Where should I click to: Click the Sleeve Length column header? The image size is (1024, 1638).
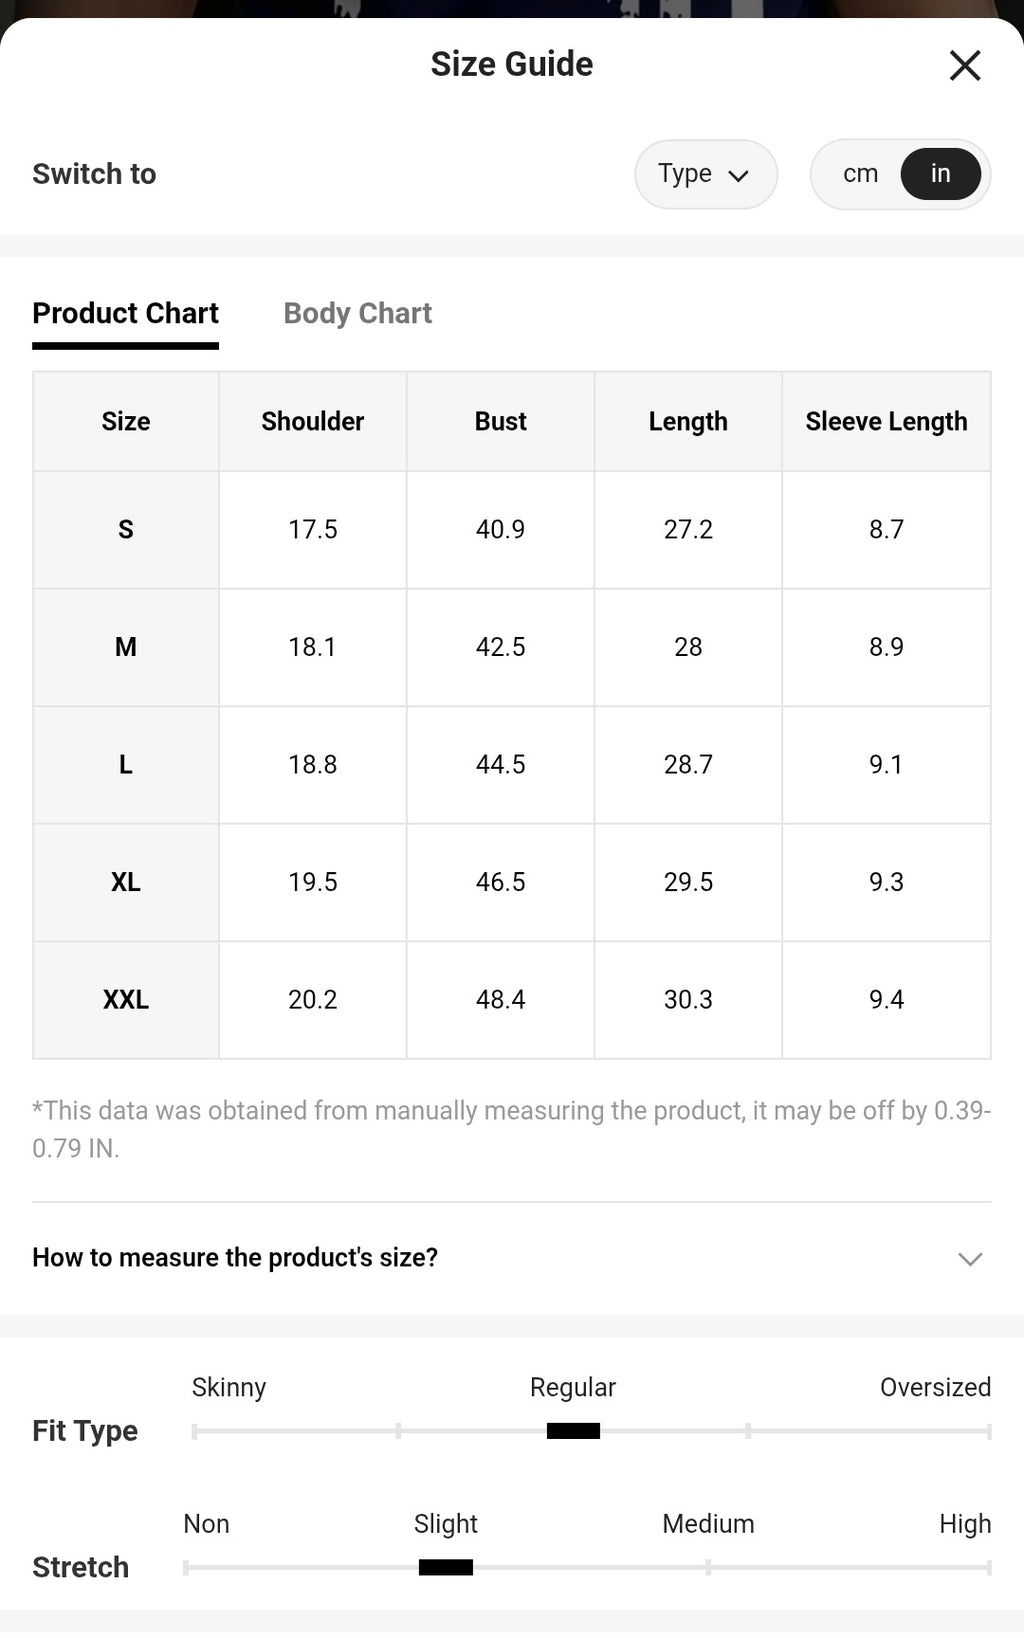click(886, 421)
